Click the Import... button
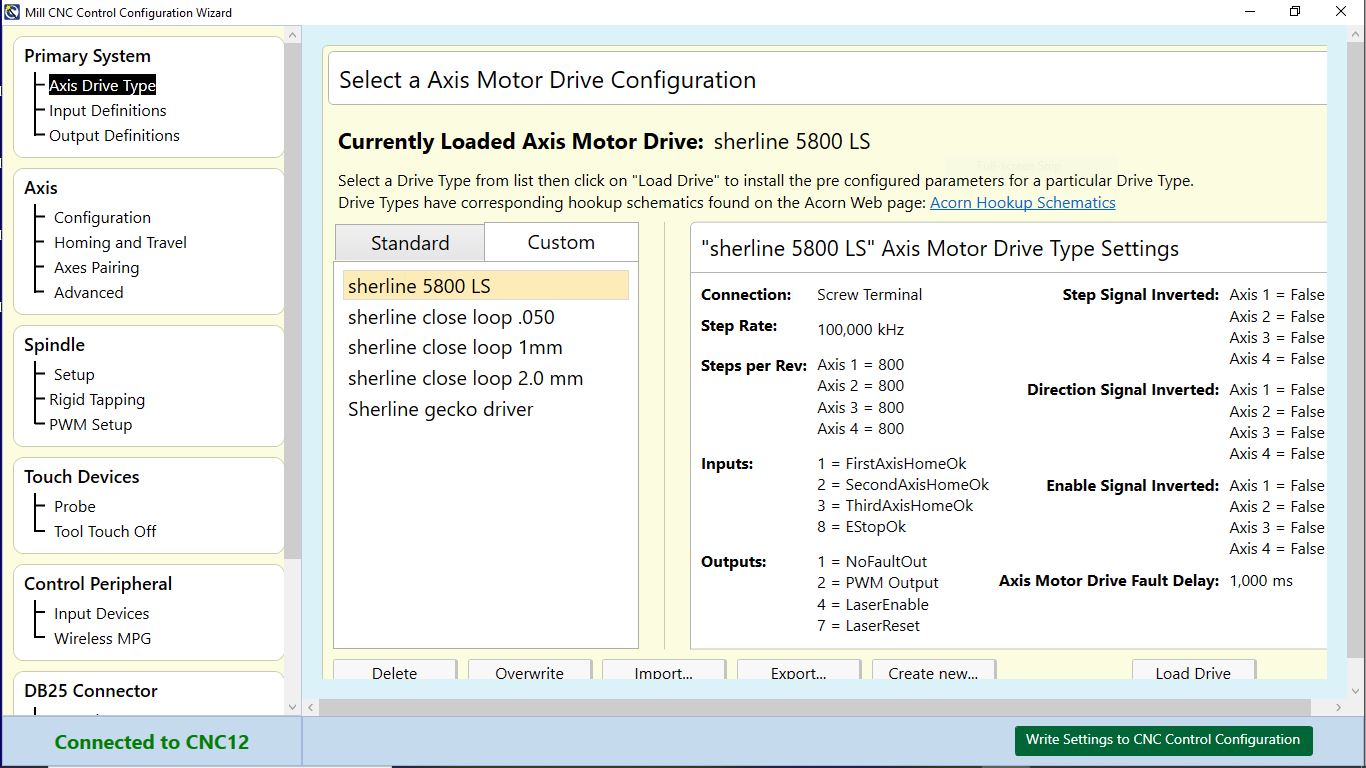 (663, 670)
